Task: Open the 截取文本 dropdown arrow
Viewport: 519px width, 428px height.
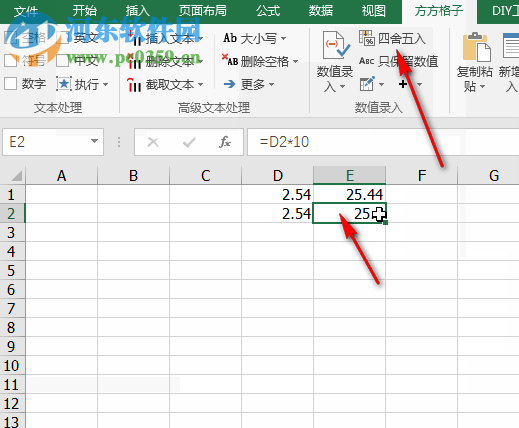Action: (x=200, y=85)
